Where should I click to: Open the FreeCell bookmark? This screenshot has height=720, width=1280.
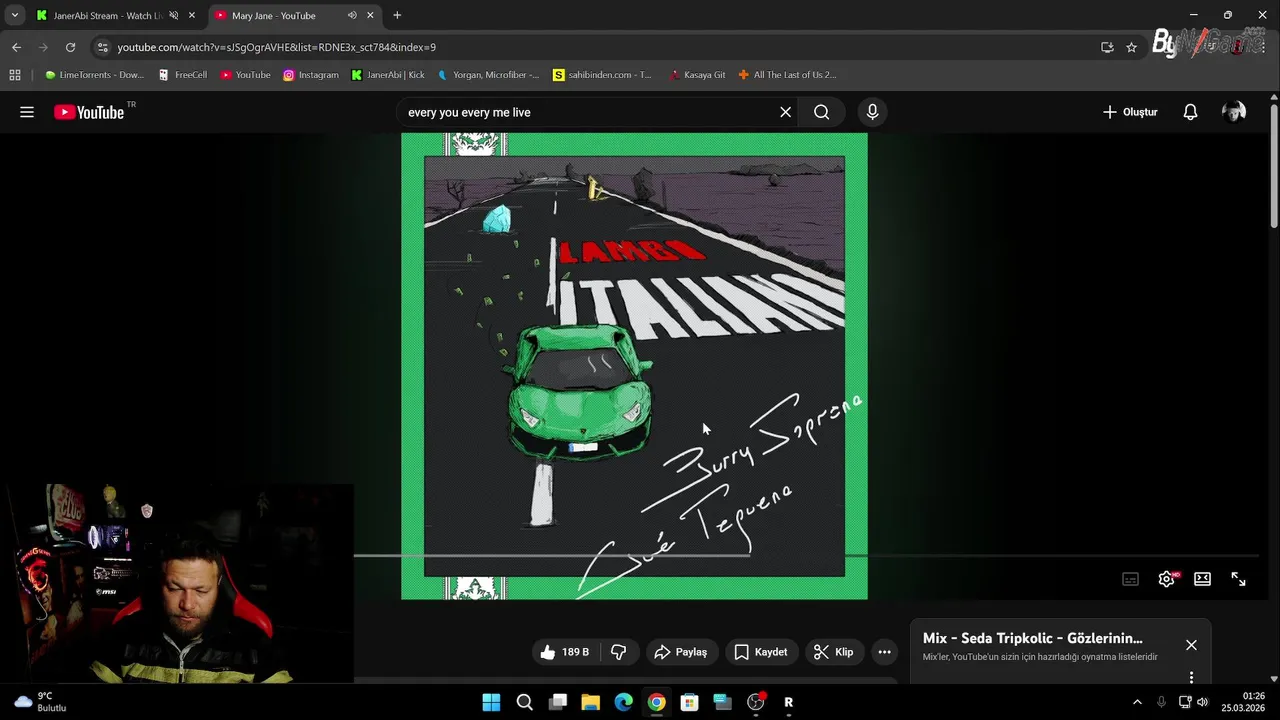point(182,75)
